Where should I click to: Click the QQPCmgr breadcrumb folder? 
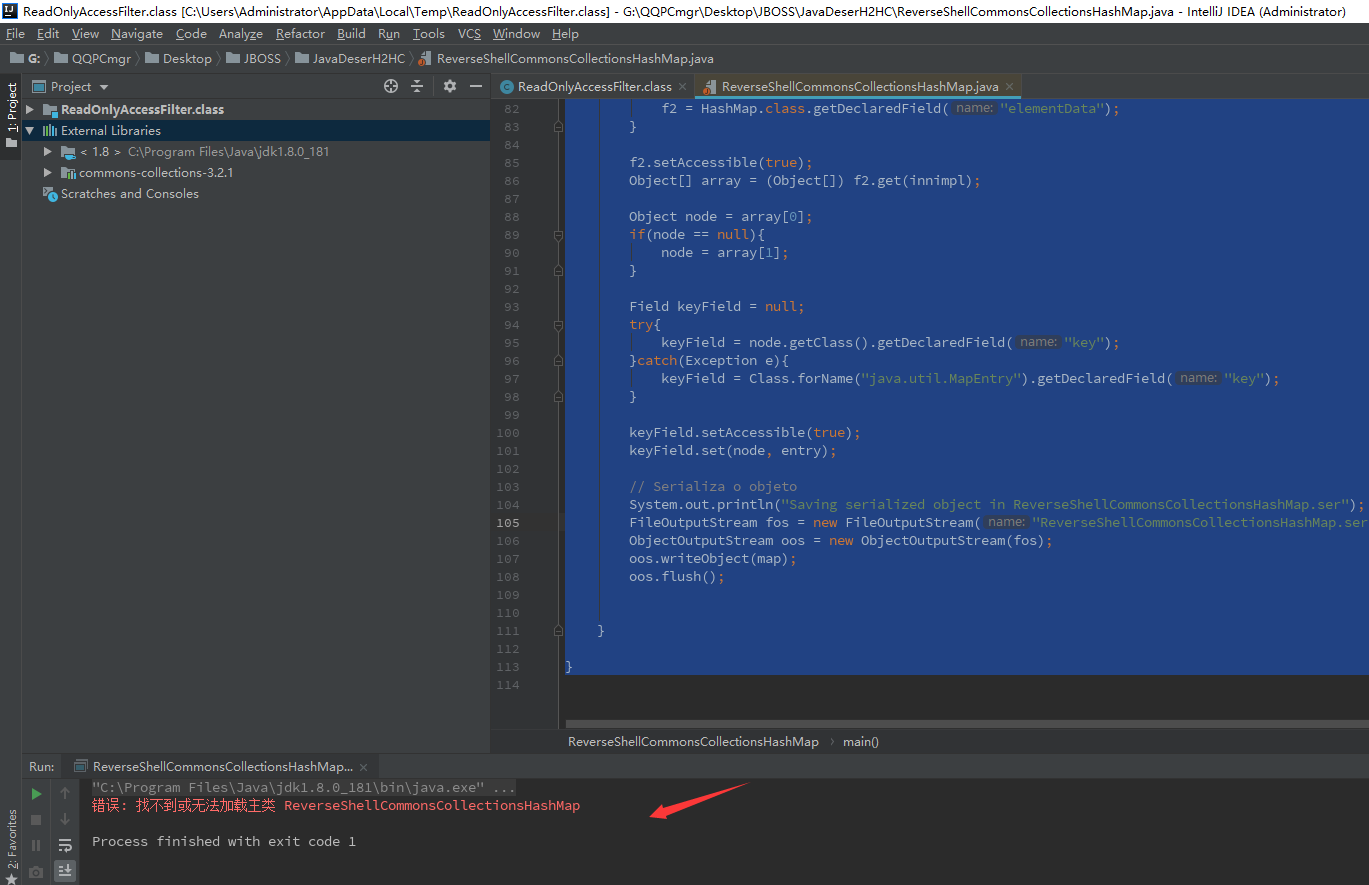[92, 59]
